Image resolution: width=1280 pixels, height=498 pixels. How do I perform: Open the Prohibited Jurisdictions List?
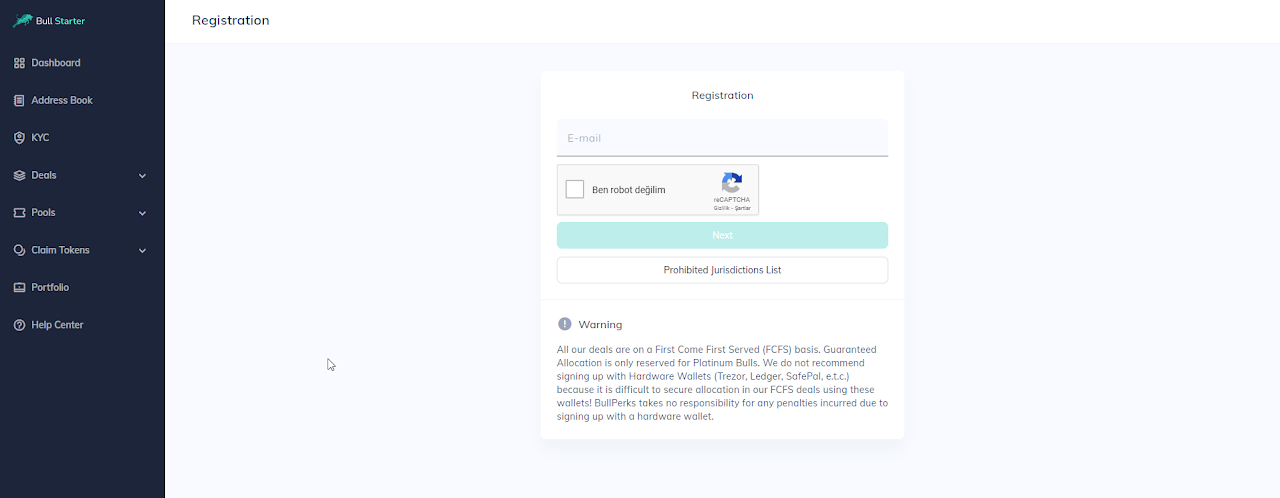point(722,270)
